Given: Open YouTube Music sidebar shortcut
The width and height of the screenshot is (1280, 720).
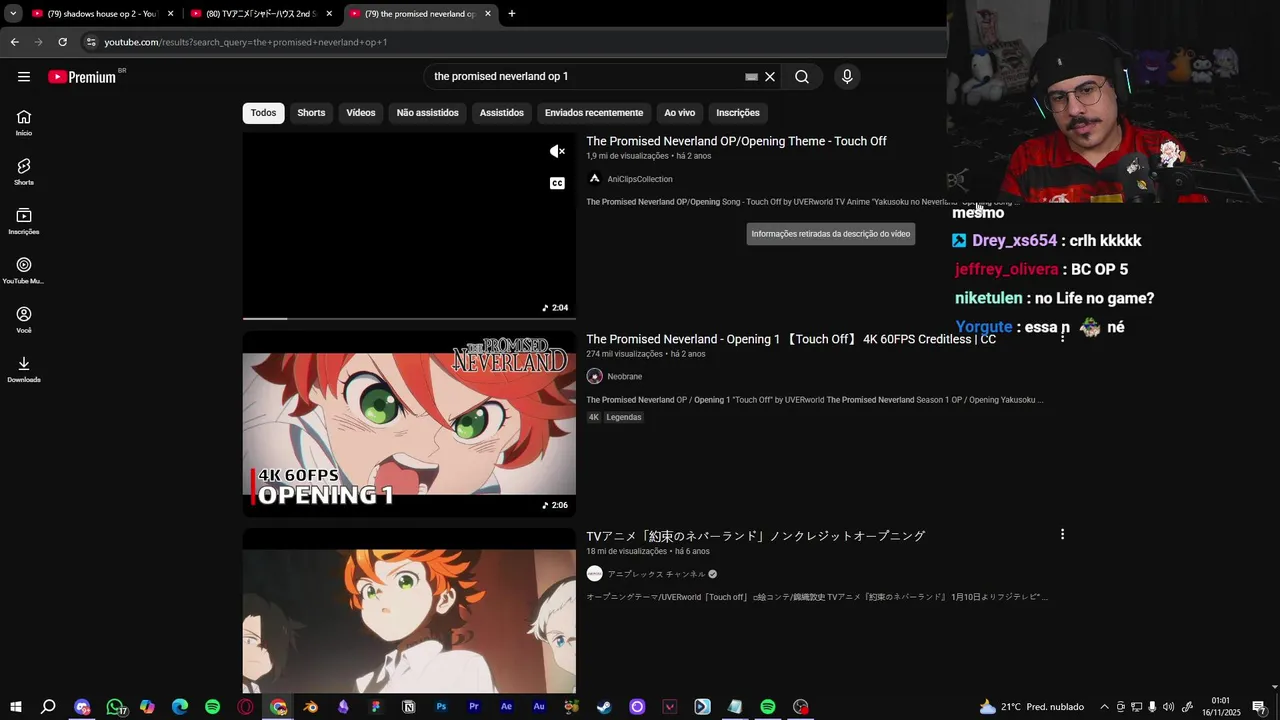Looking at the screenshot, I should click(x=24, y=270).
